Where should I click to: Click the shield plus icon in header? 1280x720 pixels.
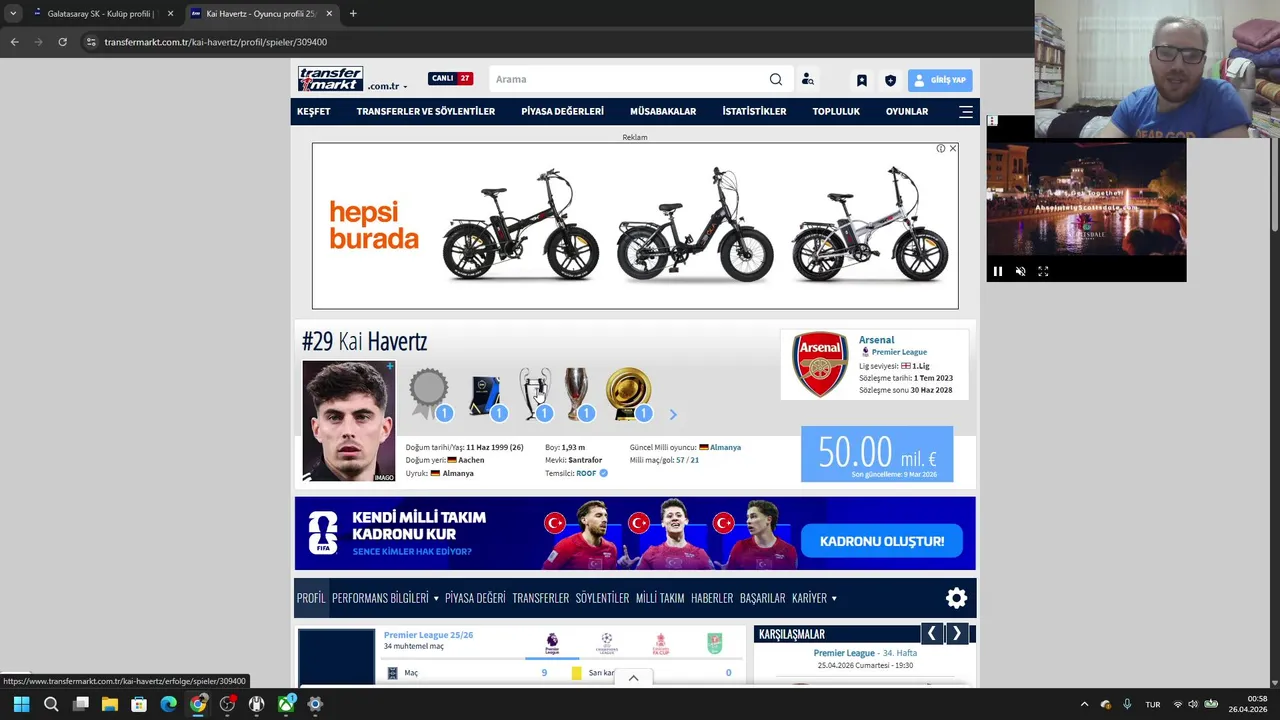(x=890, y=80)
